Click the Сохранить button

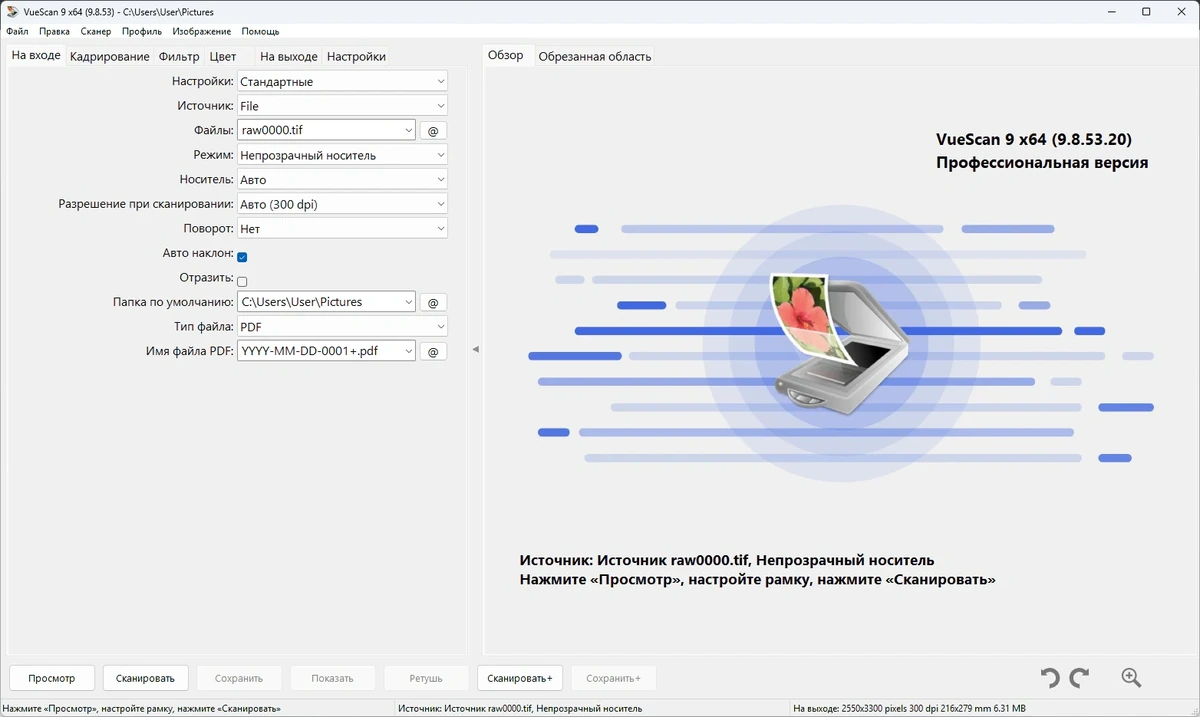[x=239, y=678]
